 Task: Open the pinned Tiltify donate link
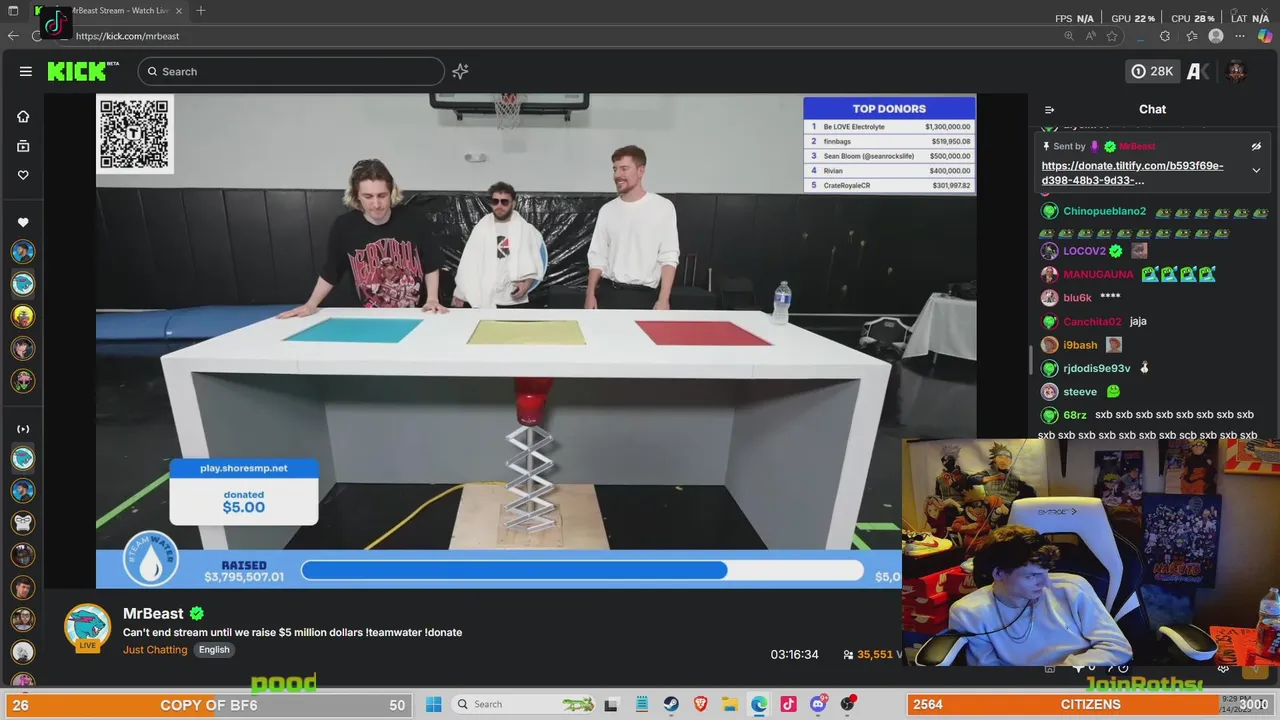click(1132, 173)
